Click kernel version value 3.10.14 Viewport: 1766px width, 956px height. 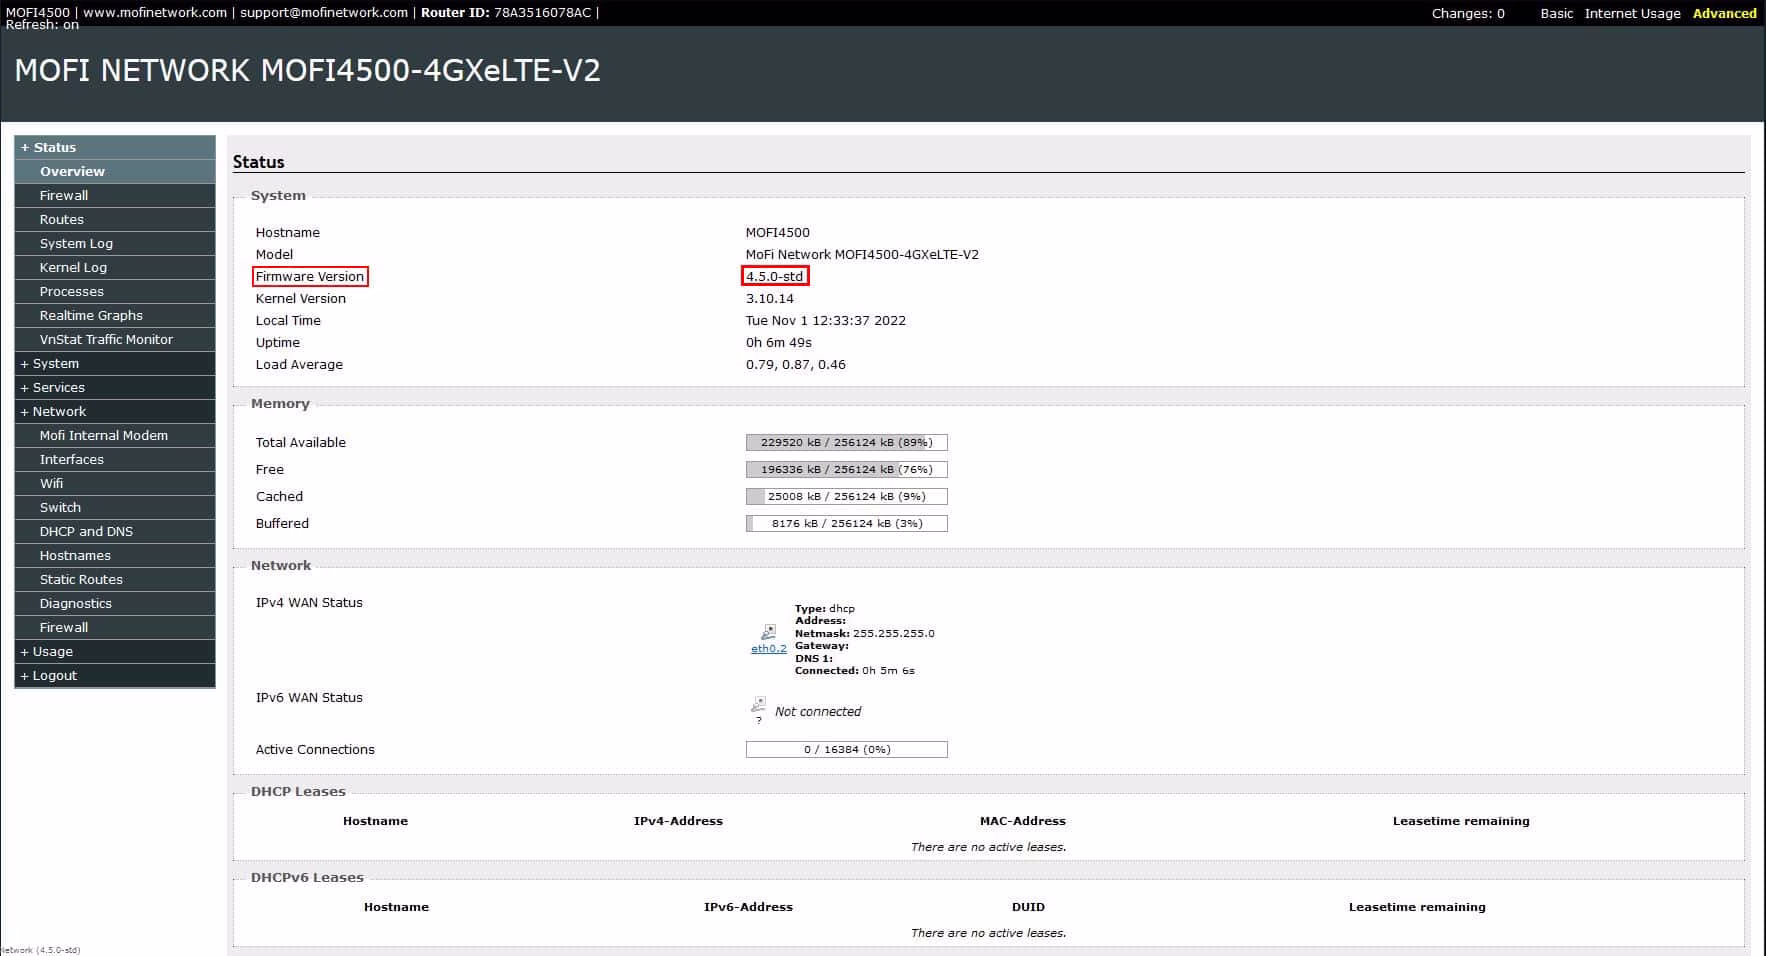click(x=770, y=298)
